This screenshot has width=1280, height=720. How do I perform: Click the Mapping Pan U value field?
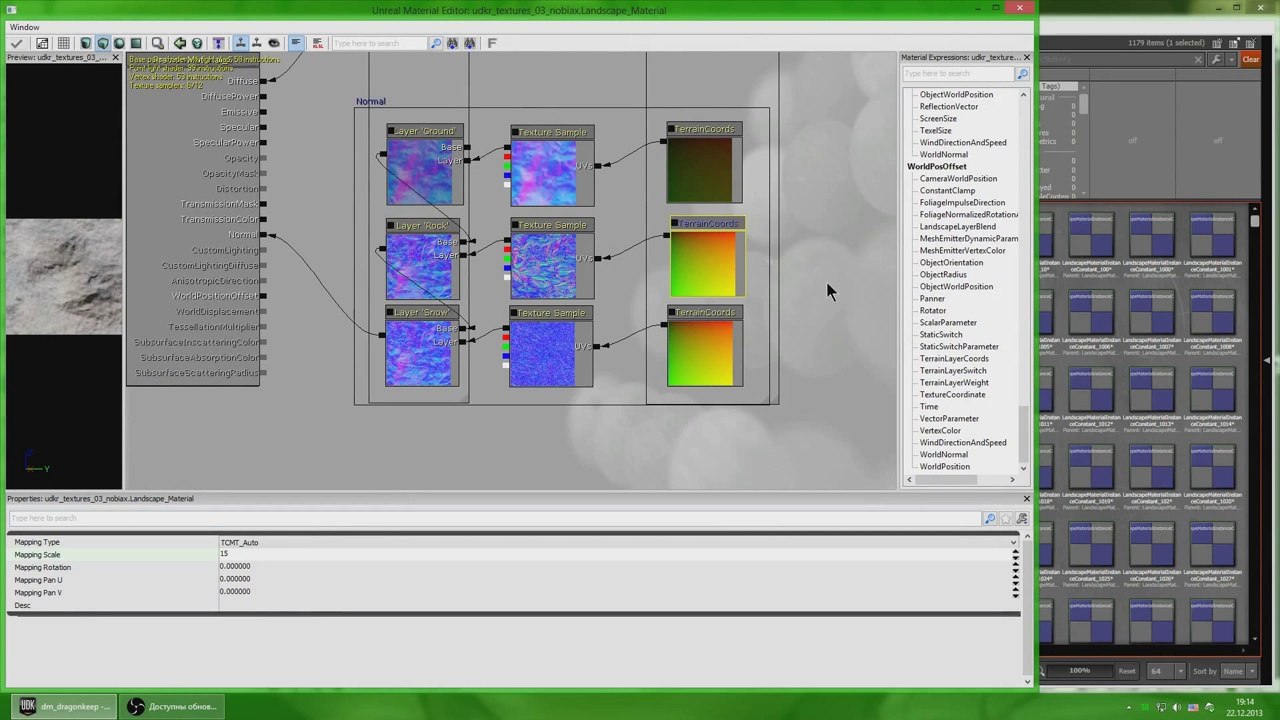click(x=615, y=579)
